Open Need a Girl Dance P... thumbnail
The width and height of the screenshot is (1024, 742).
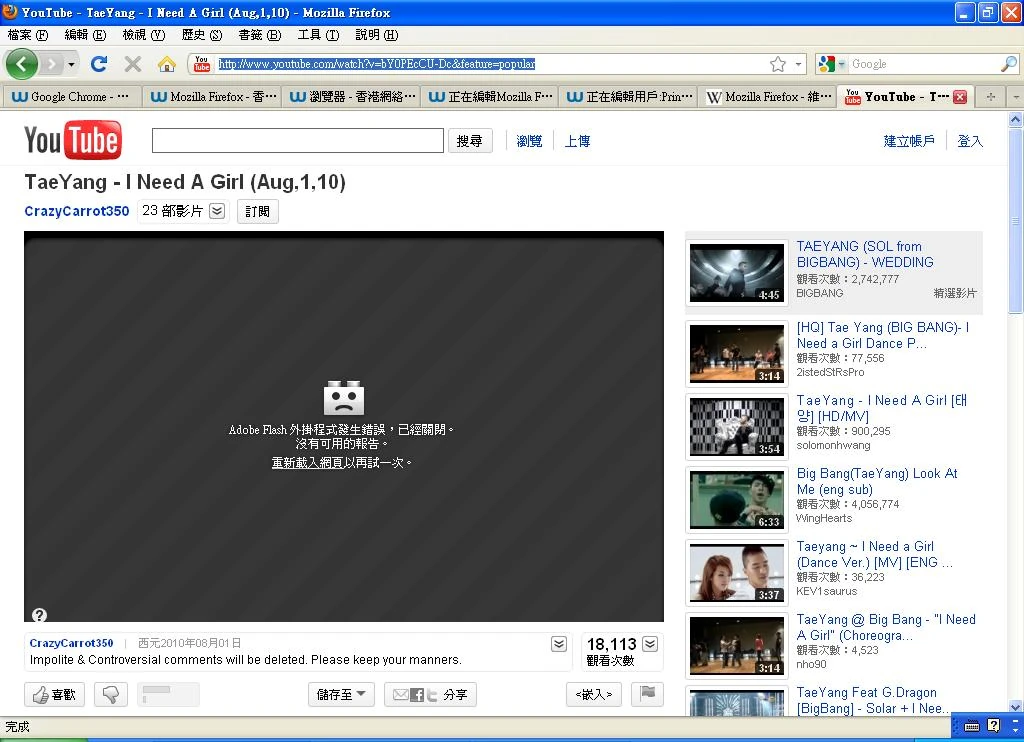[737, 353]
